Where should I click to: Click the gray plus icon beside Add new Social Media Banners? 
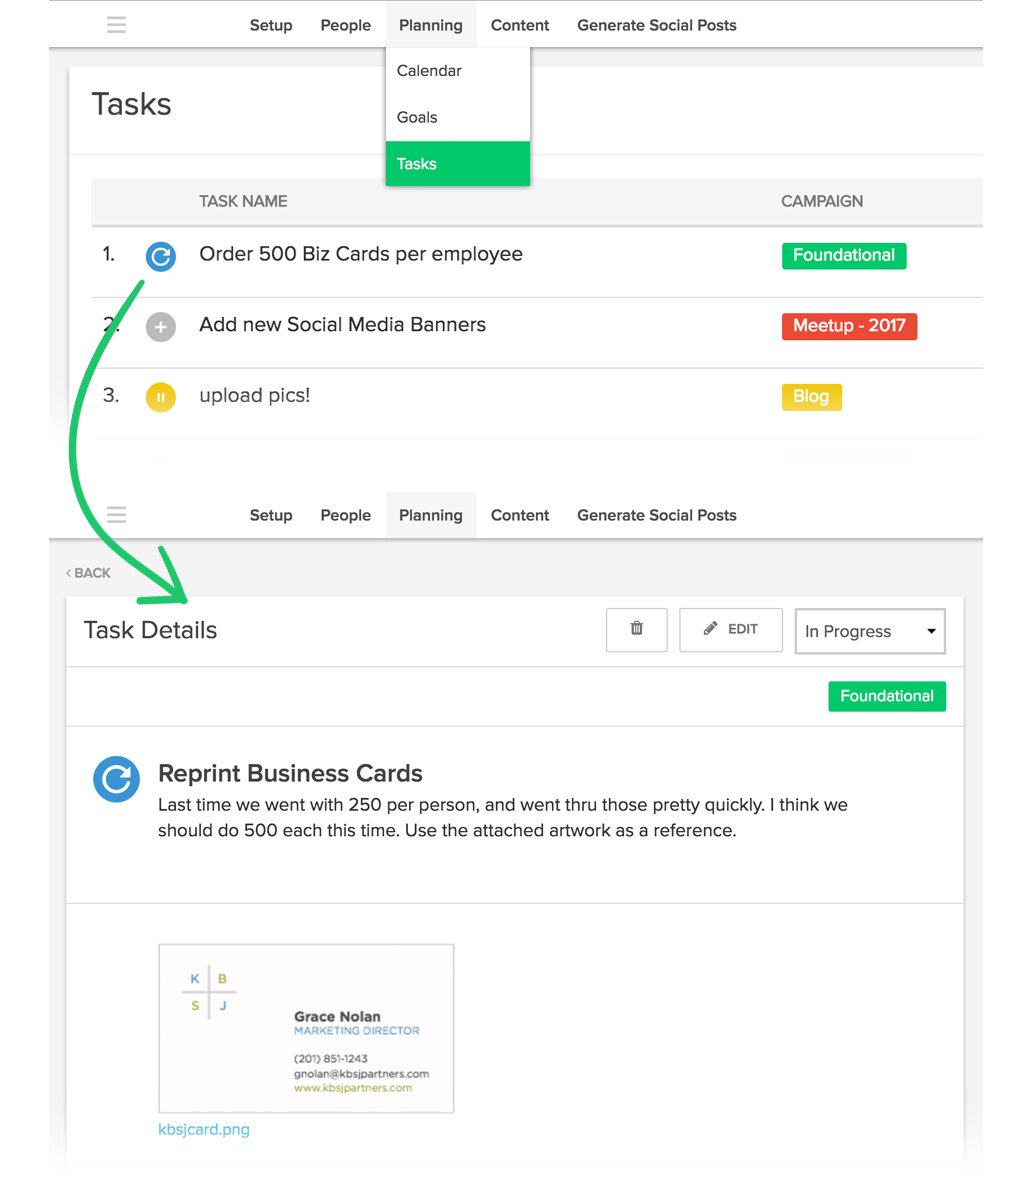161,327
